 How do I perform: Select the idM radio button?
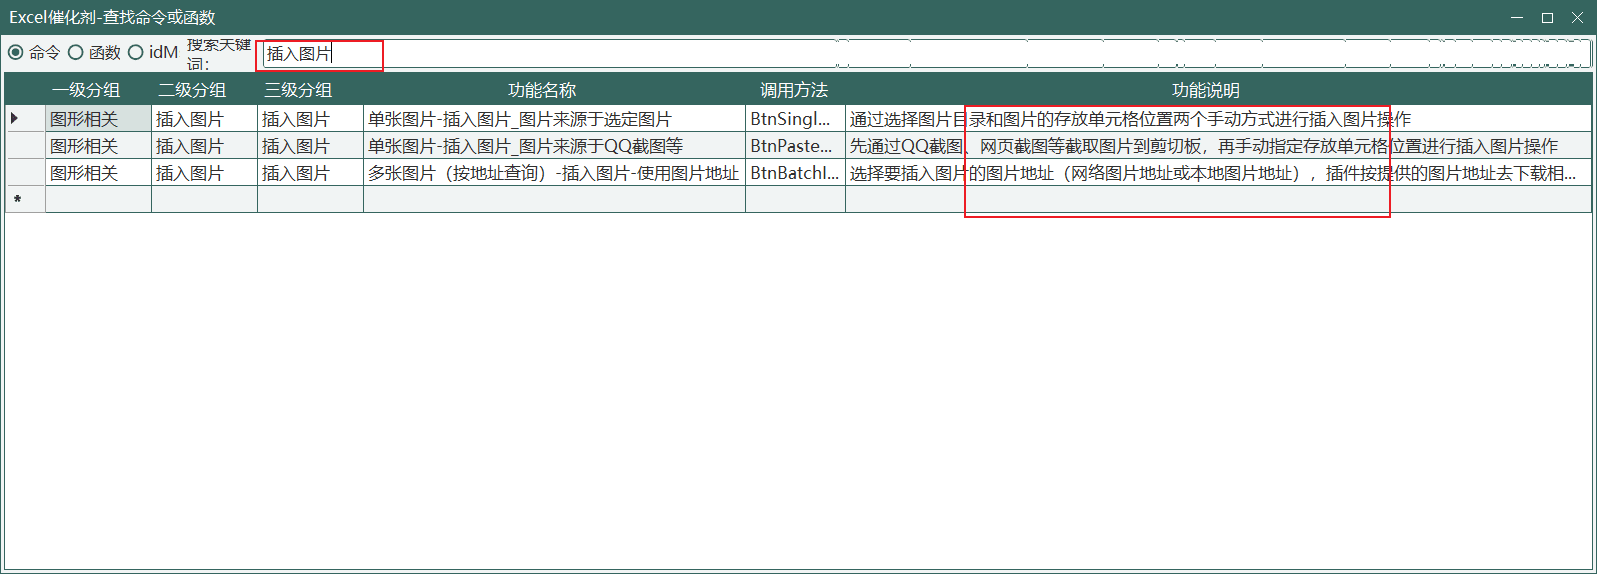pyautogui.click(x=153, y=52)
